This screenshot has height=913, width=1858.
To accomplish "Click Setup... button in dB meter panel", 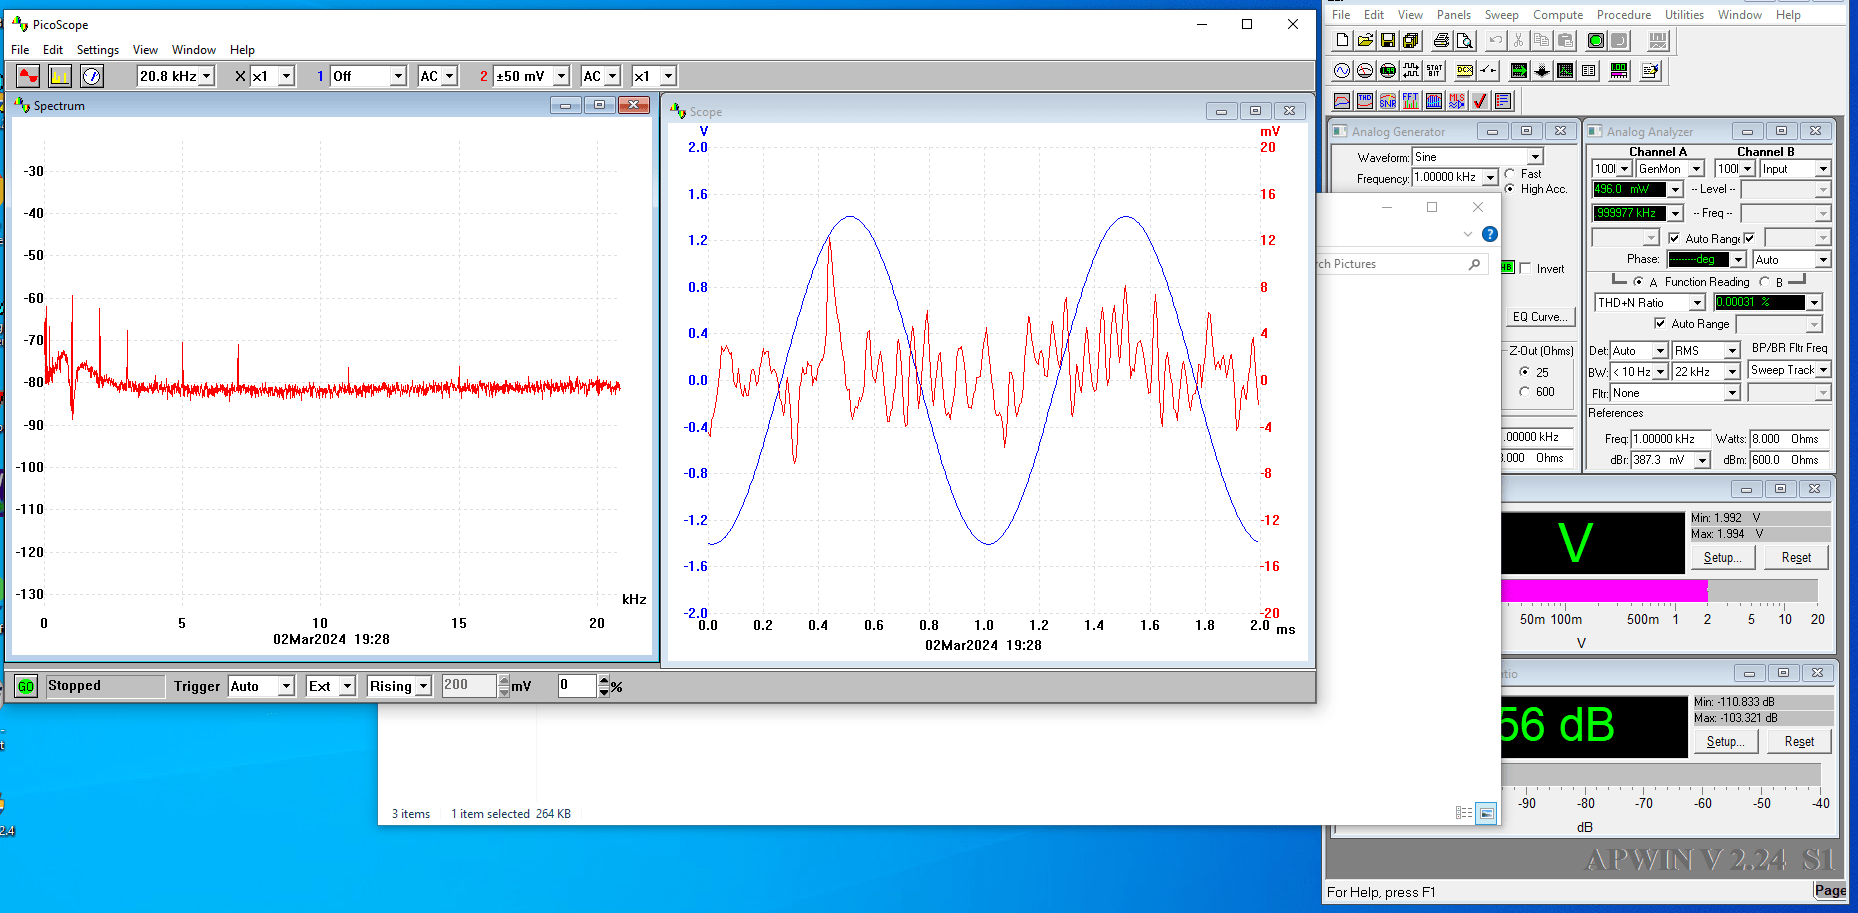I will pyautogui.click(x=1725, y=742).
